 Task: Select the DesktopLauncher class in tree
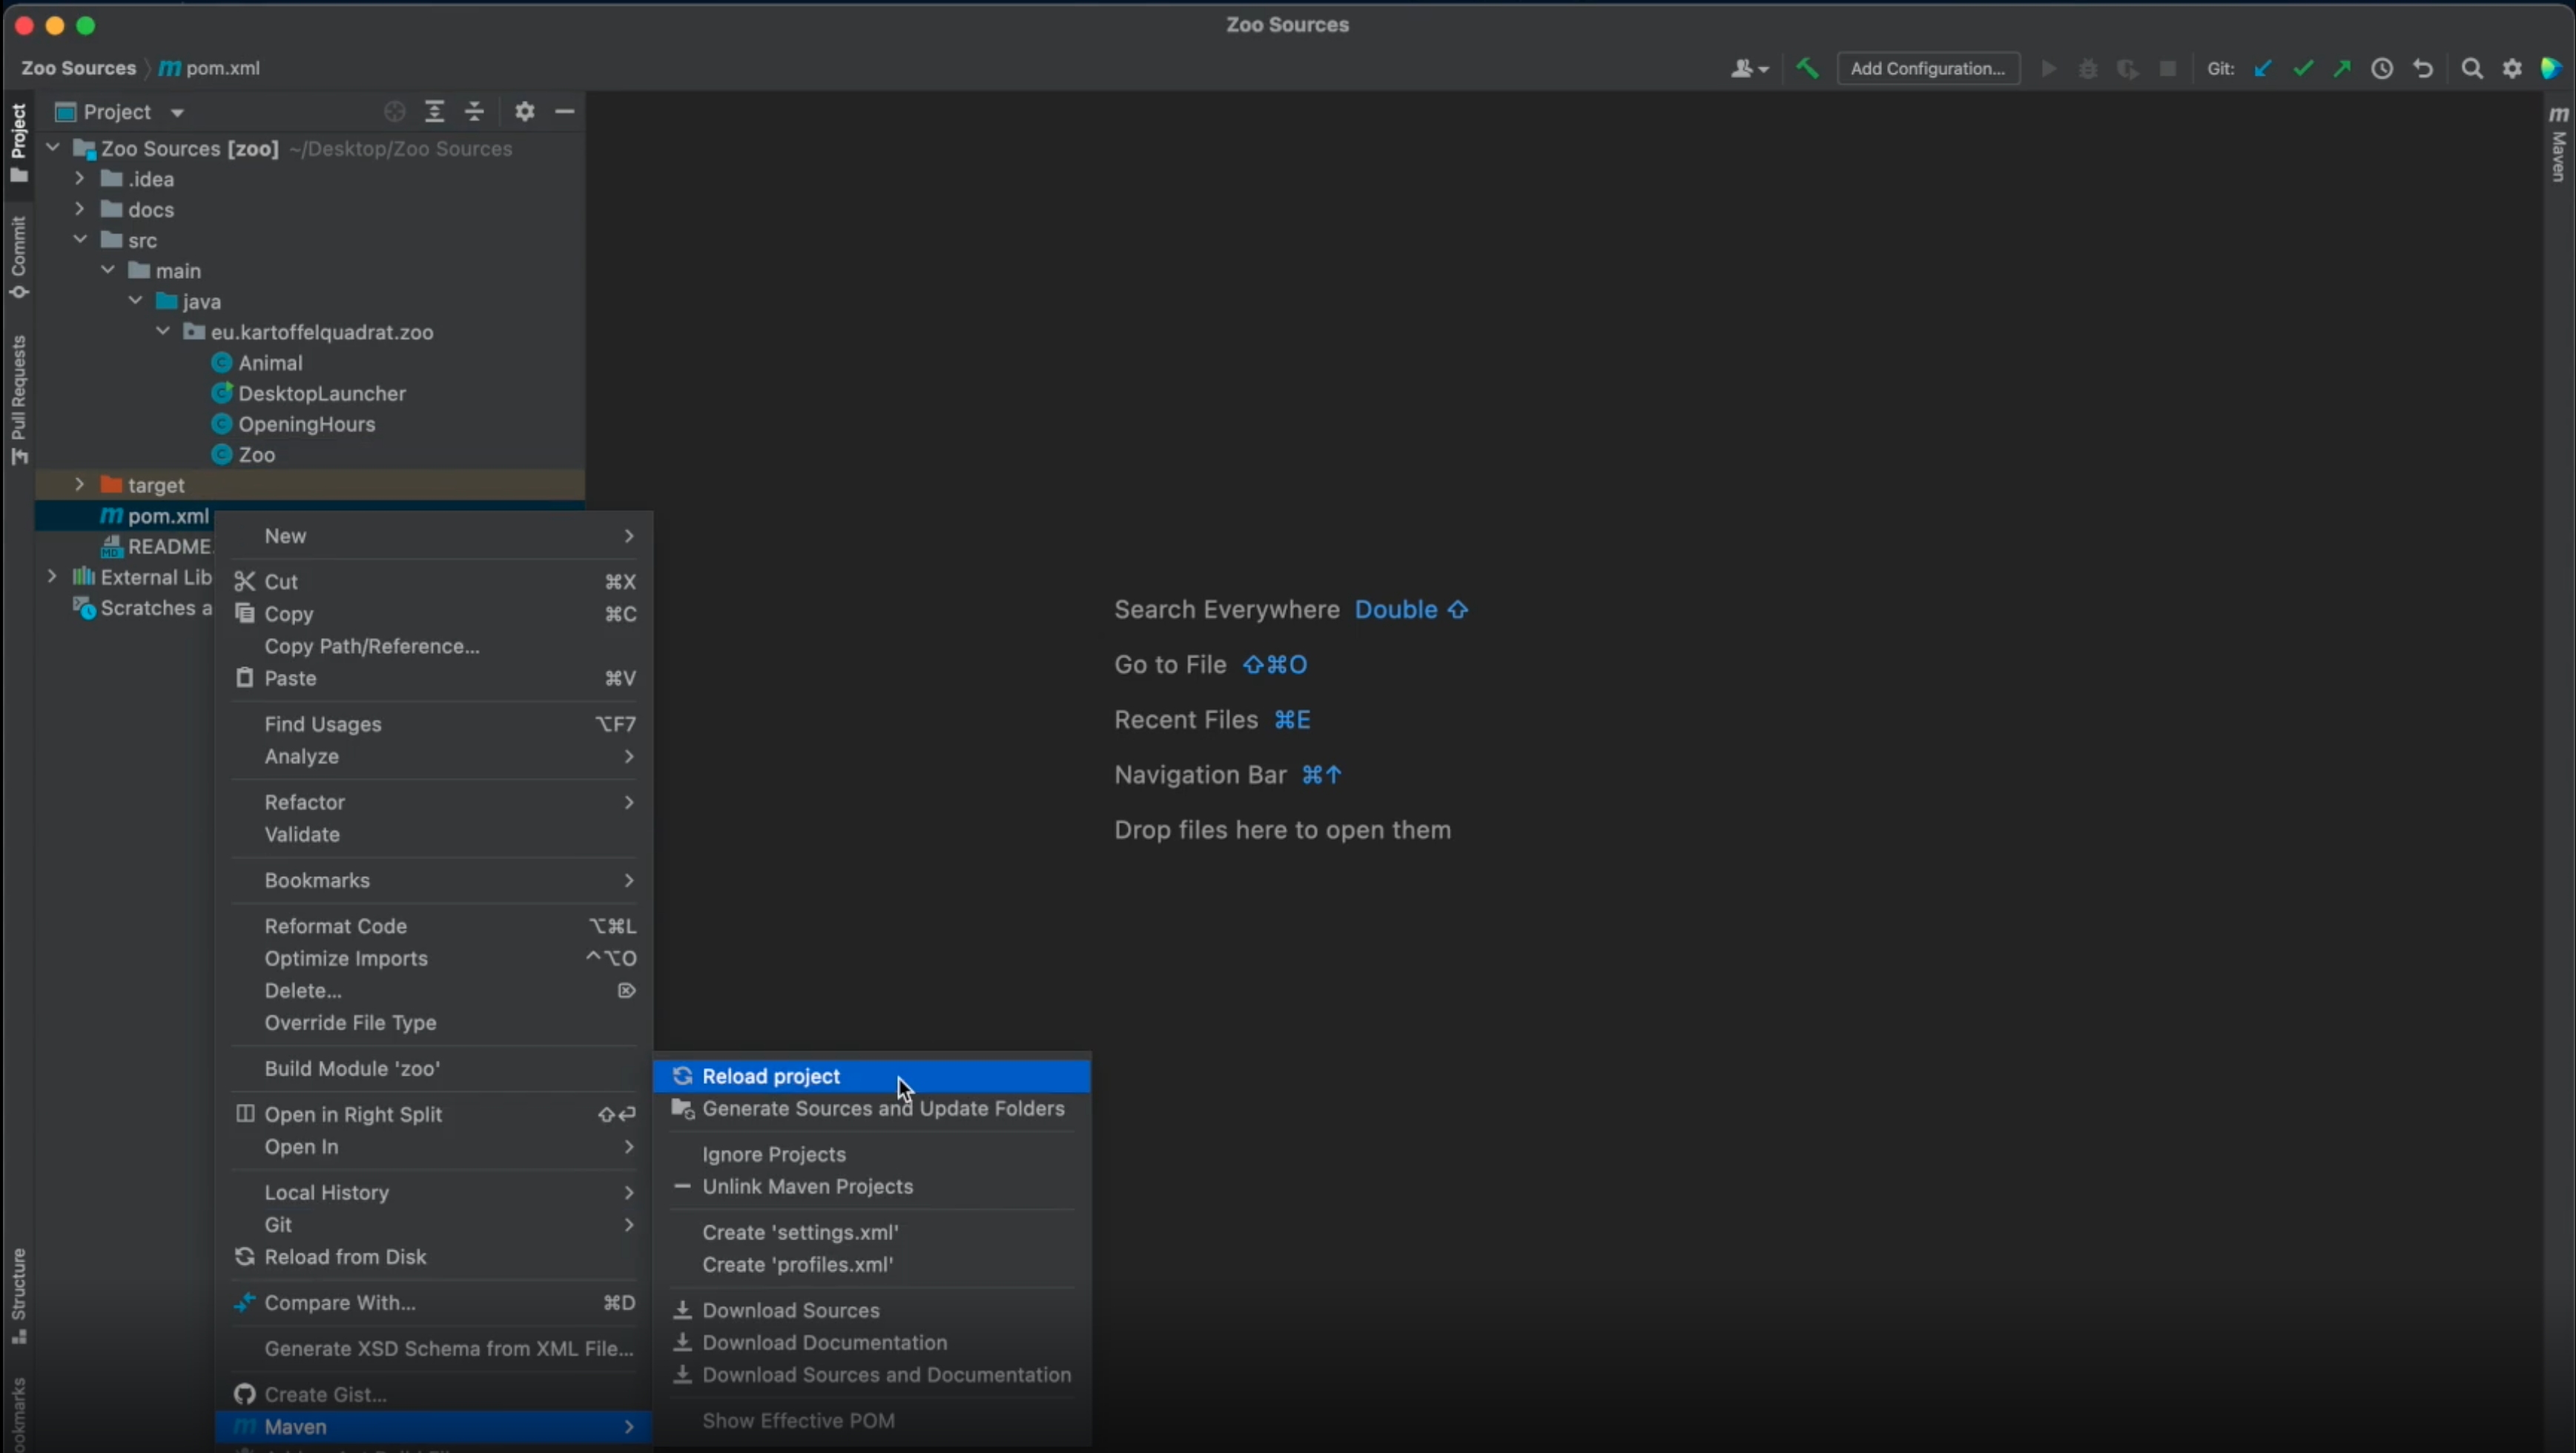[321, 393]
